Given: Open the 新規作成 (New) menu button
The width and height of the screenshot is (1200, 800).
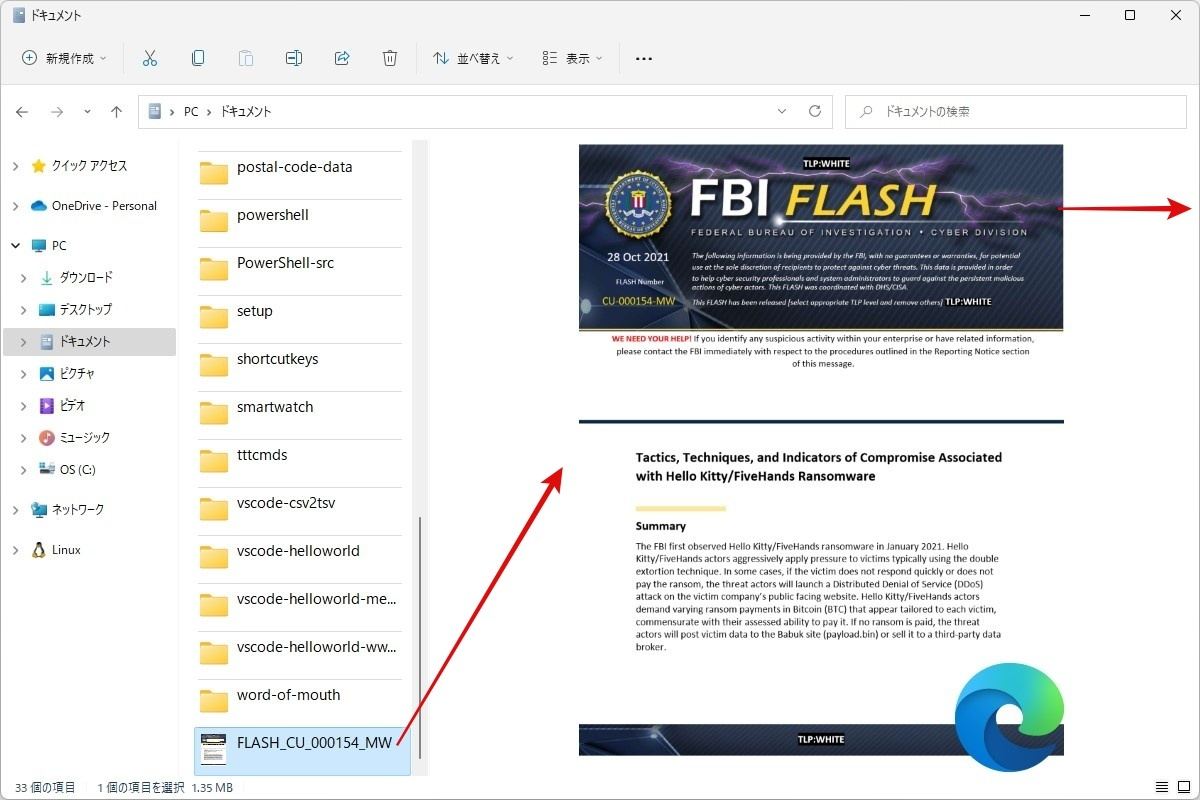Looking at the screenshot, I should click(x=64, y=58).
